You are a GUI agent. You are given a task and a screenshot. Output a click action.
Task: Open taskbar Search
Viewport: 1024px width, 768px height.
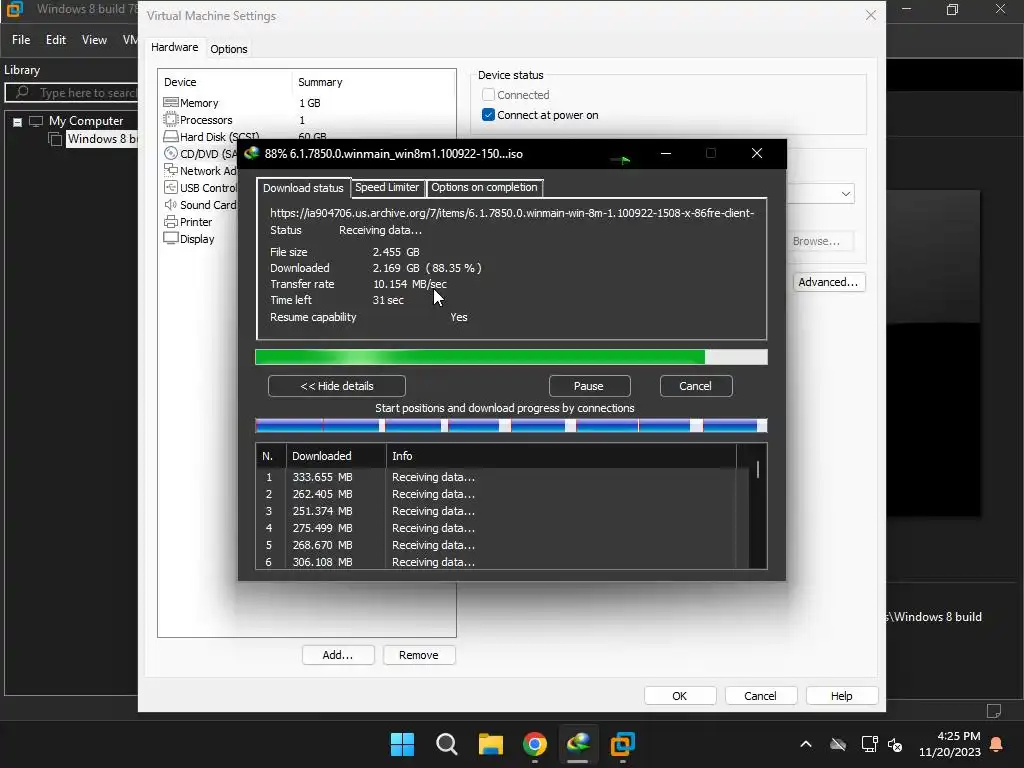pyautogui.click(x=447, y=744)
